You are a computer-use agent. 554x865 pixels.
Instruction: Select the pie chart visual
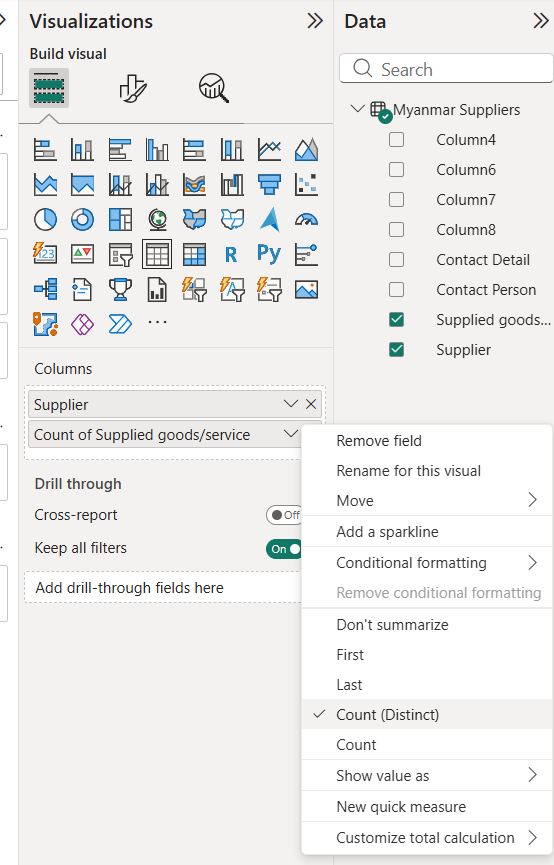[45, 220]
